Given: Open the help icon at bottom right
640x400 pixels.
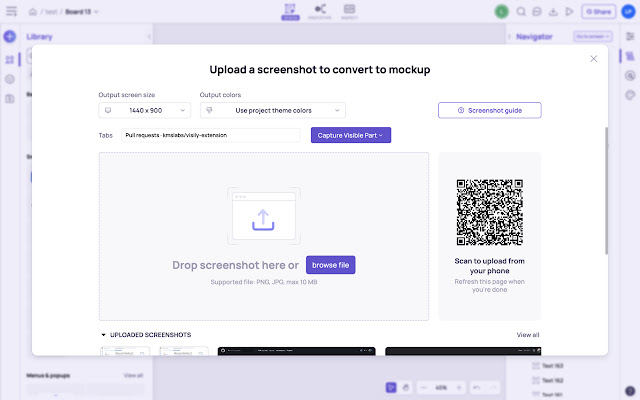Looking at the screenshot, I should [630, 391].
